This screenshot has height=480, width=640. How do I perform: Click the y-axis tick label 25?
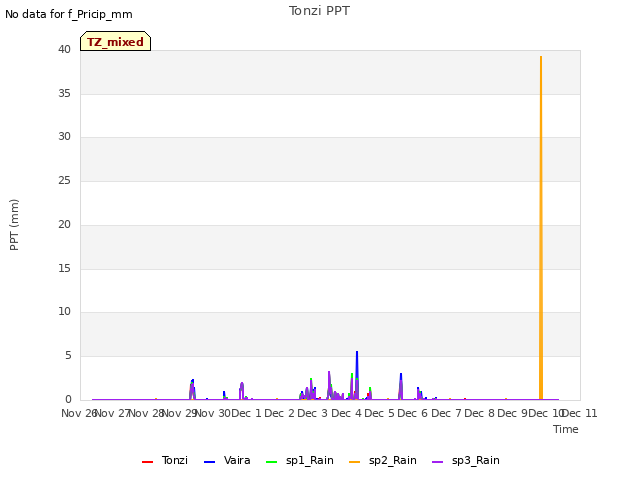point(64,181)
